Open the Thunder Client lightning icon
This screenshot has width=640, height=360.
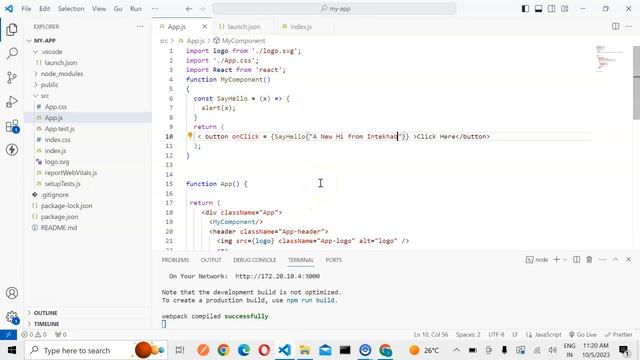12,150
